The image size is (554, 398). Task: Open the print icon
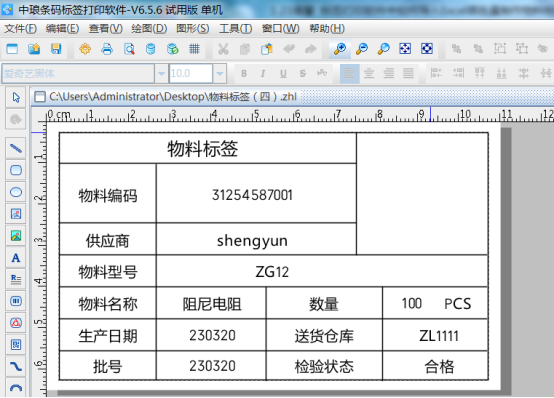click(x=107, y=49)
